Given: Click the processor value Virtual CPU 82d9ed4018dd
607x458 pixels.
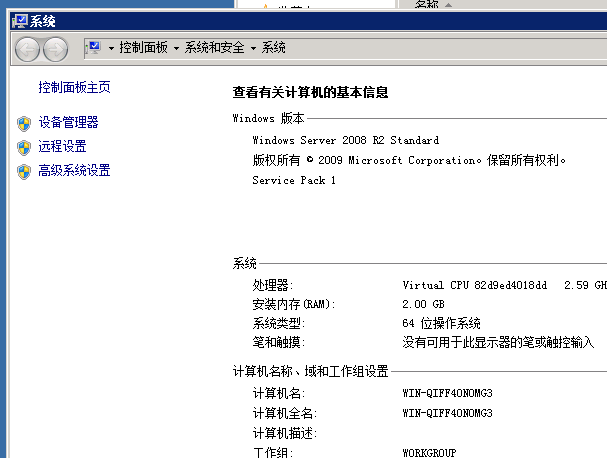Looking at the screenshot, I should (475, 285).
